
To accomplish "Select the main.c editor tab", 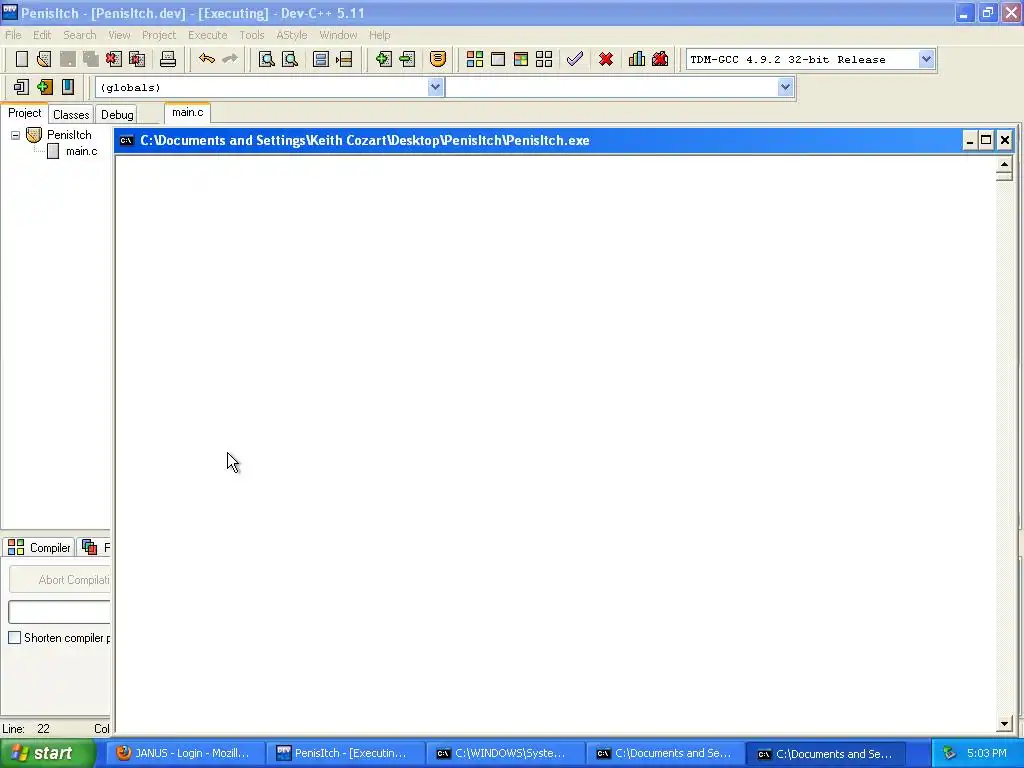I will [x=187, y=112].
